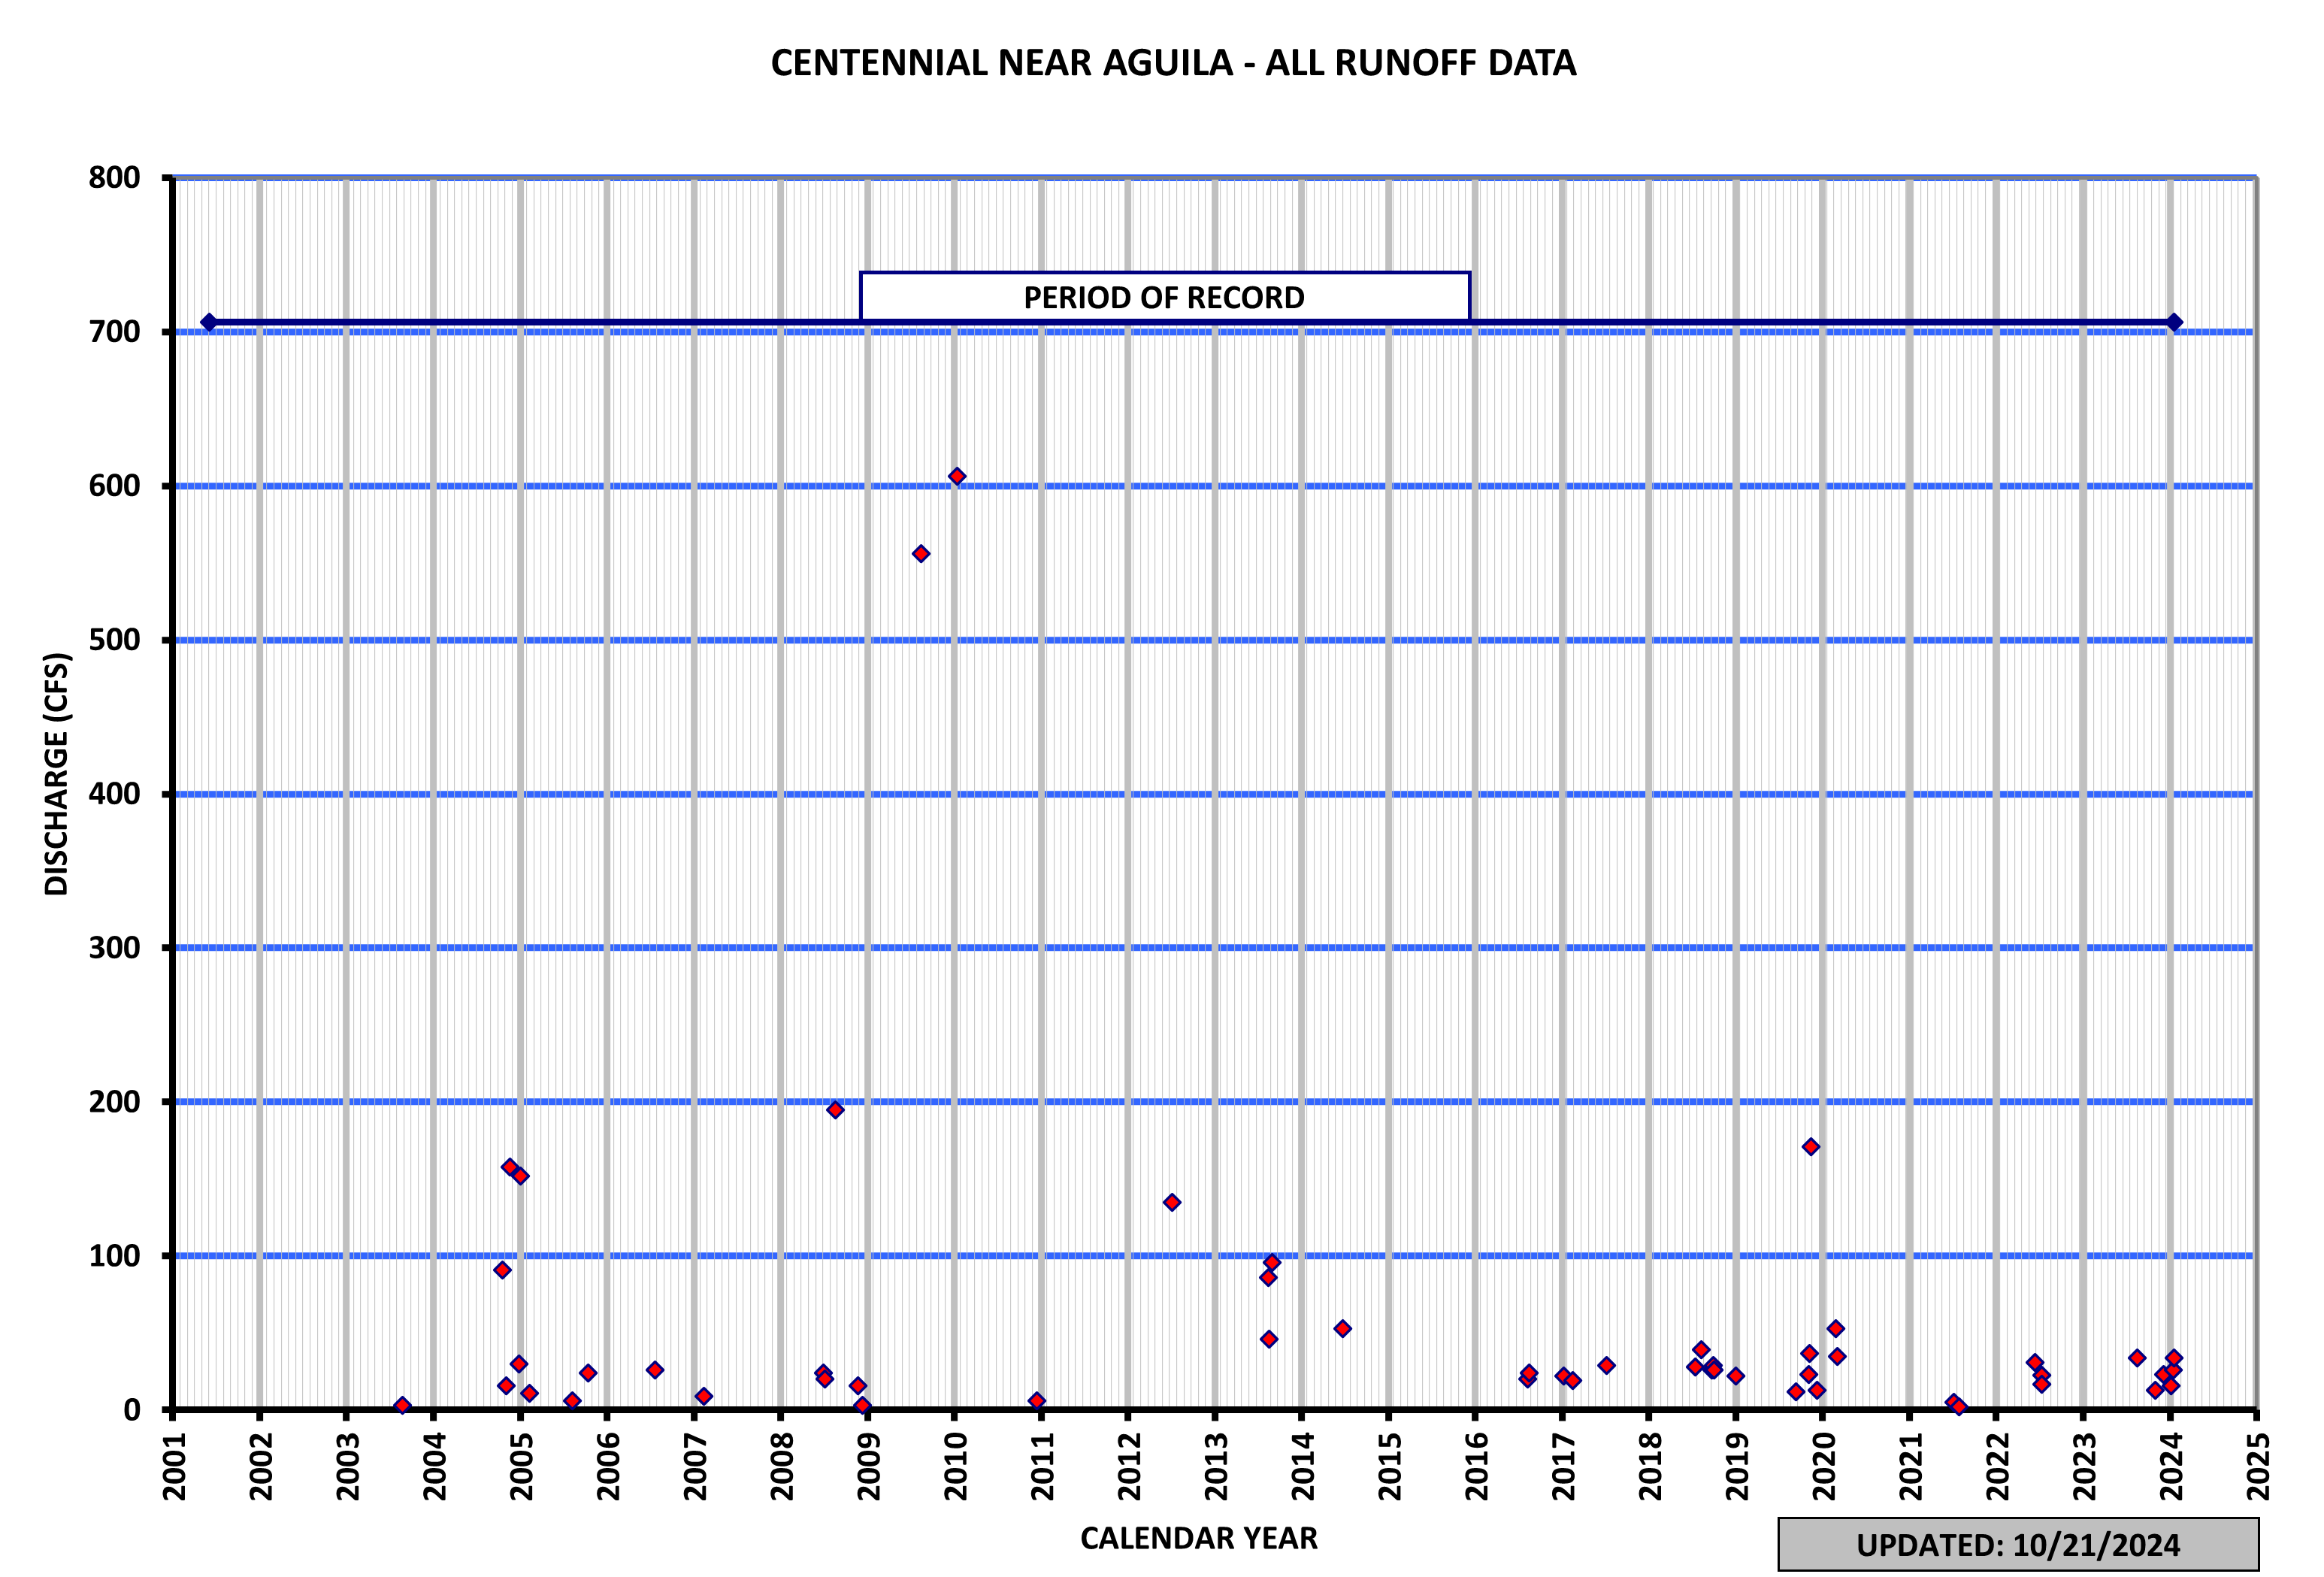Select the data point near 21 CFS at start of 2019
The image size is (2324, 1577).
point(1735,1376)
